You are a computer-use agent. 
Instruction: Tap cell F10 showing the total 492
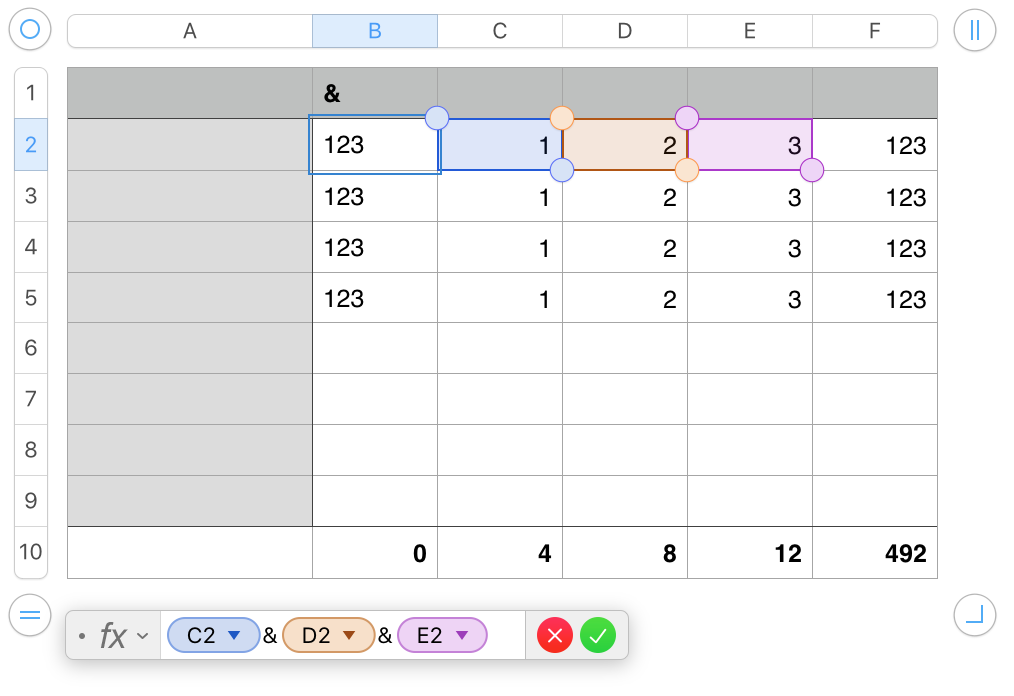pos(874,553)
